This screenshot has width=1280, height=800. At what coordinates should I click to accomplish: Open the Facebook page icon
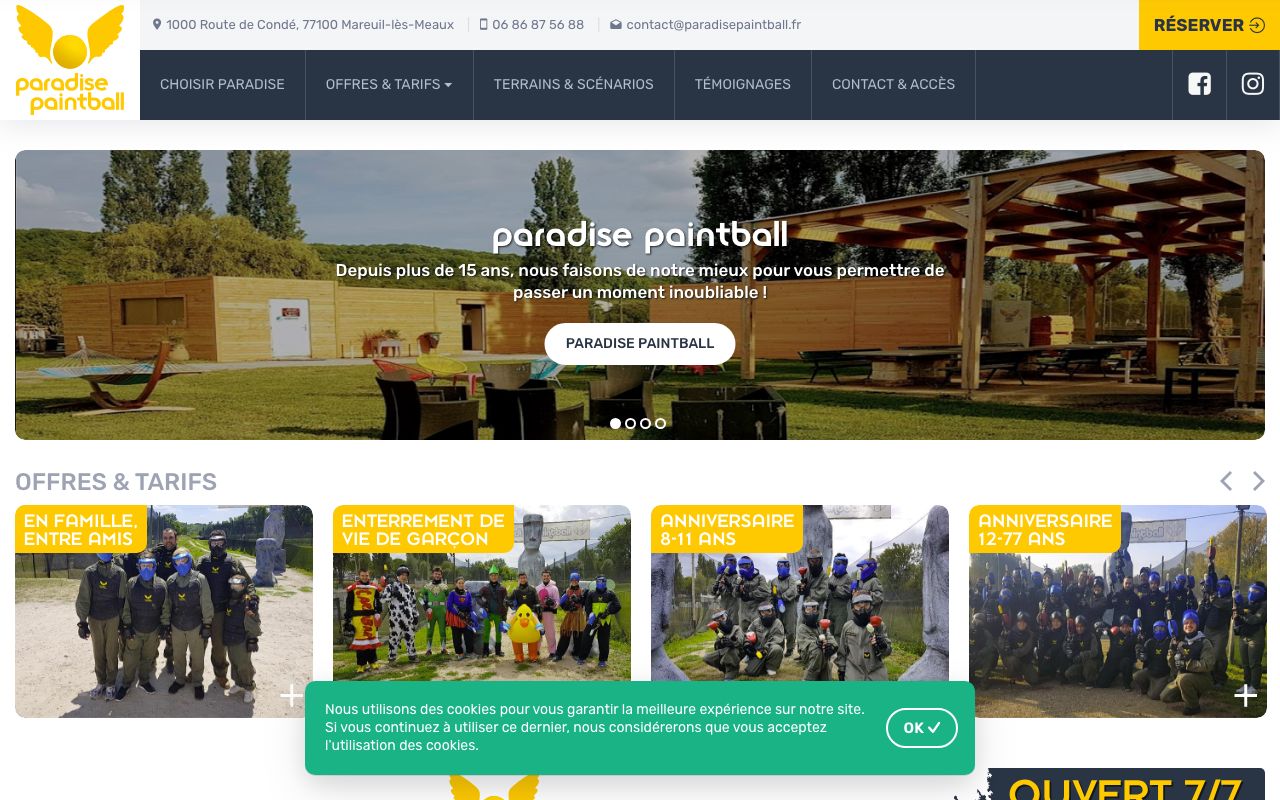(1199, 84)
